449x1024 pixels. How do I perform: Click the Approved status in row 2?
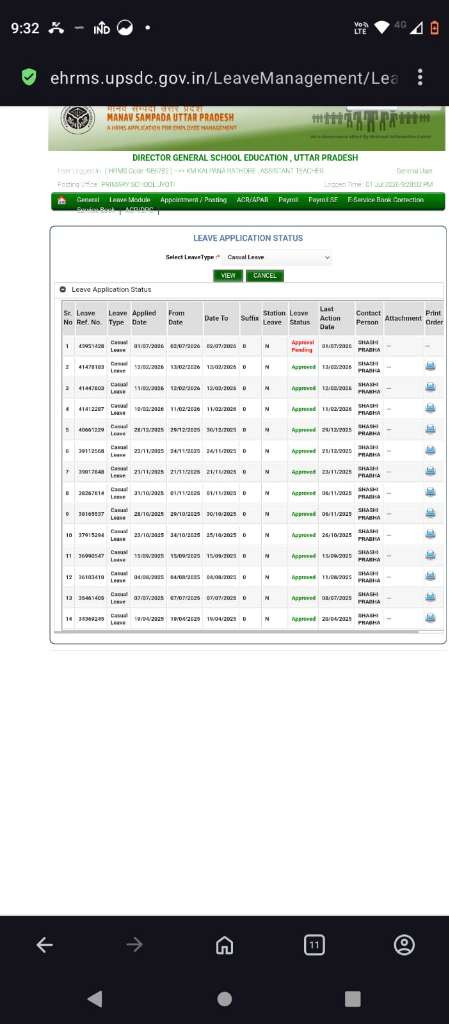(x=303, y=366)
